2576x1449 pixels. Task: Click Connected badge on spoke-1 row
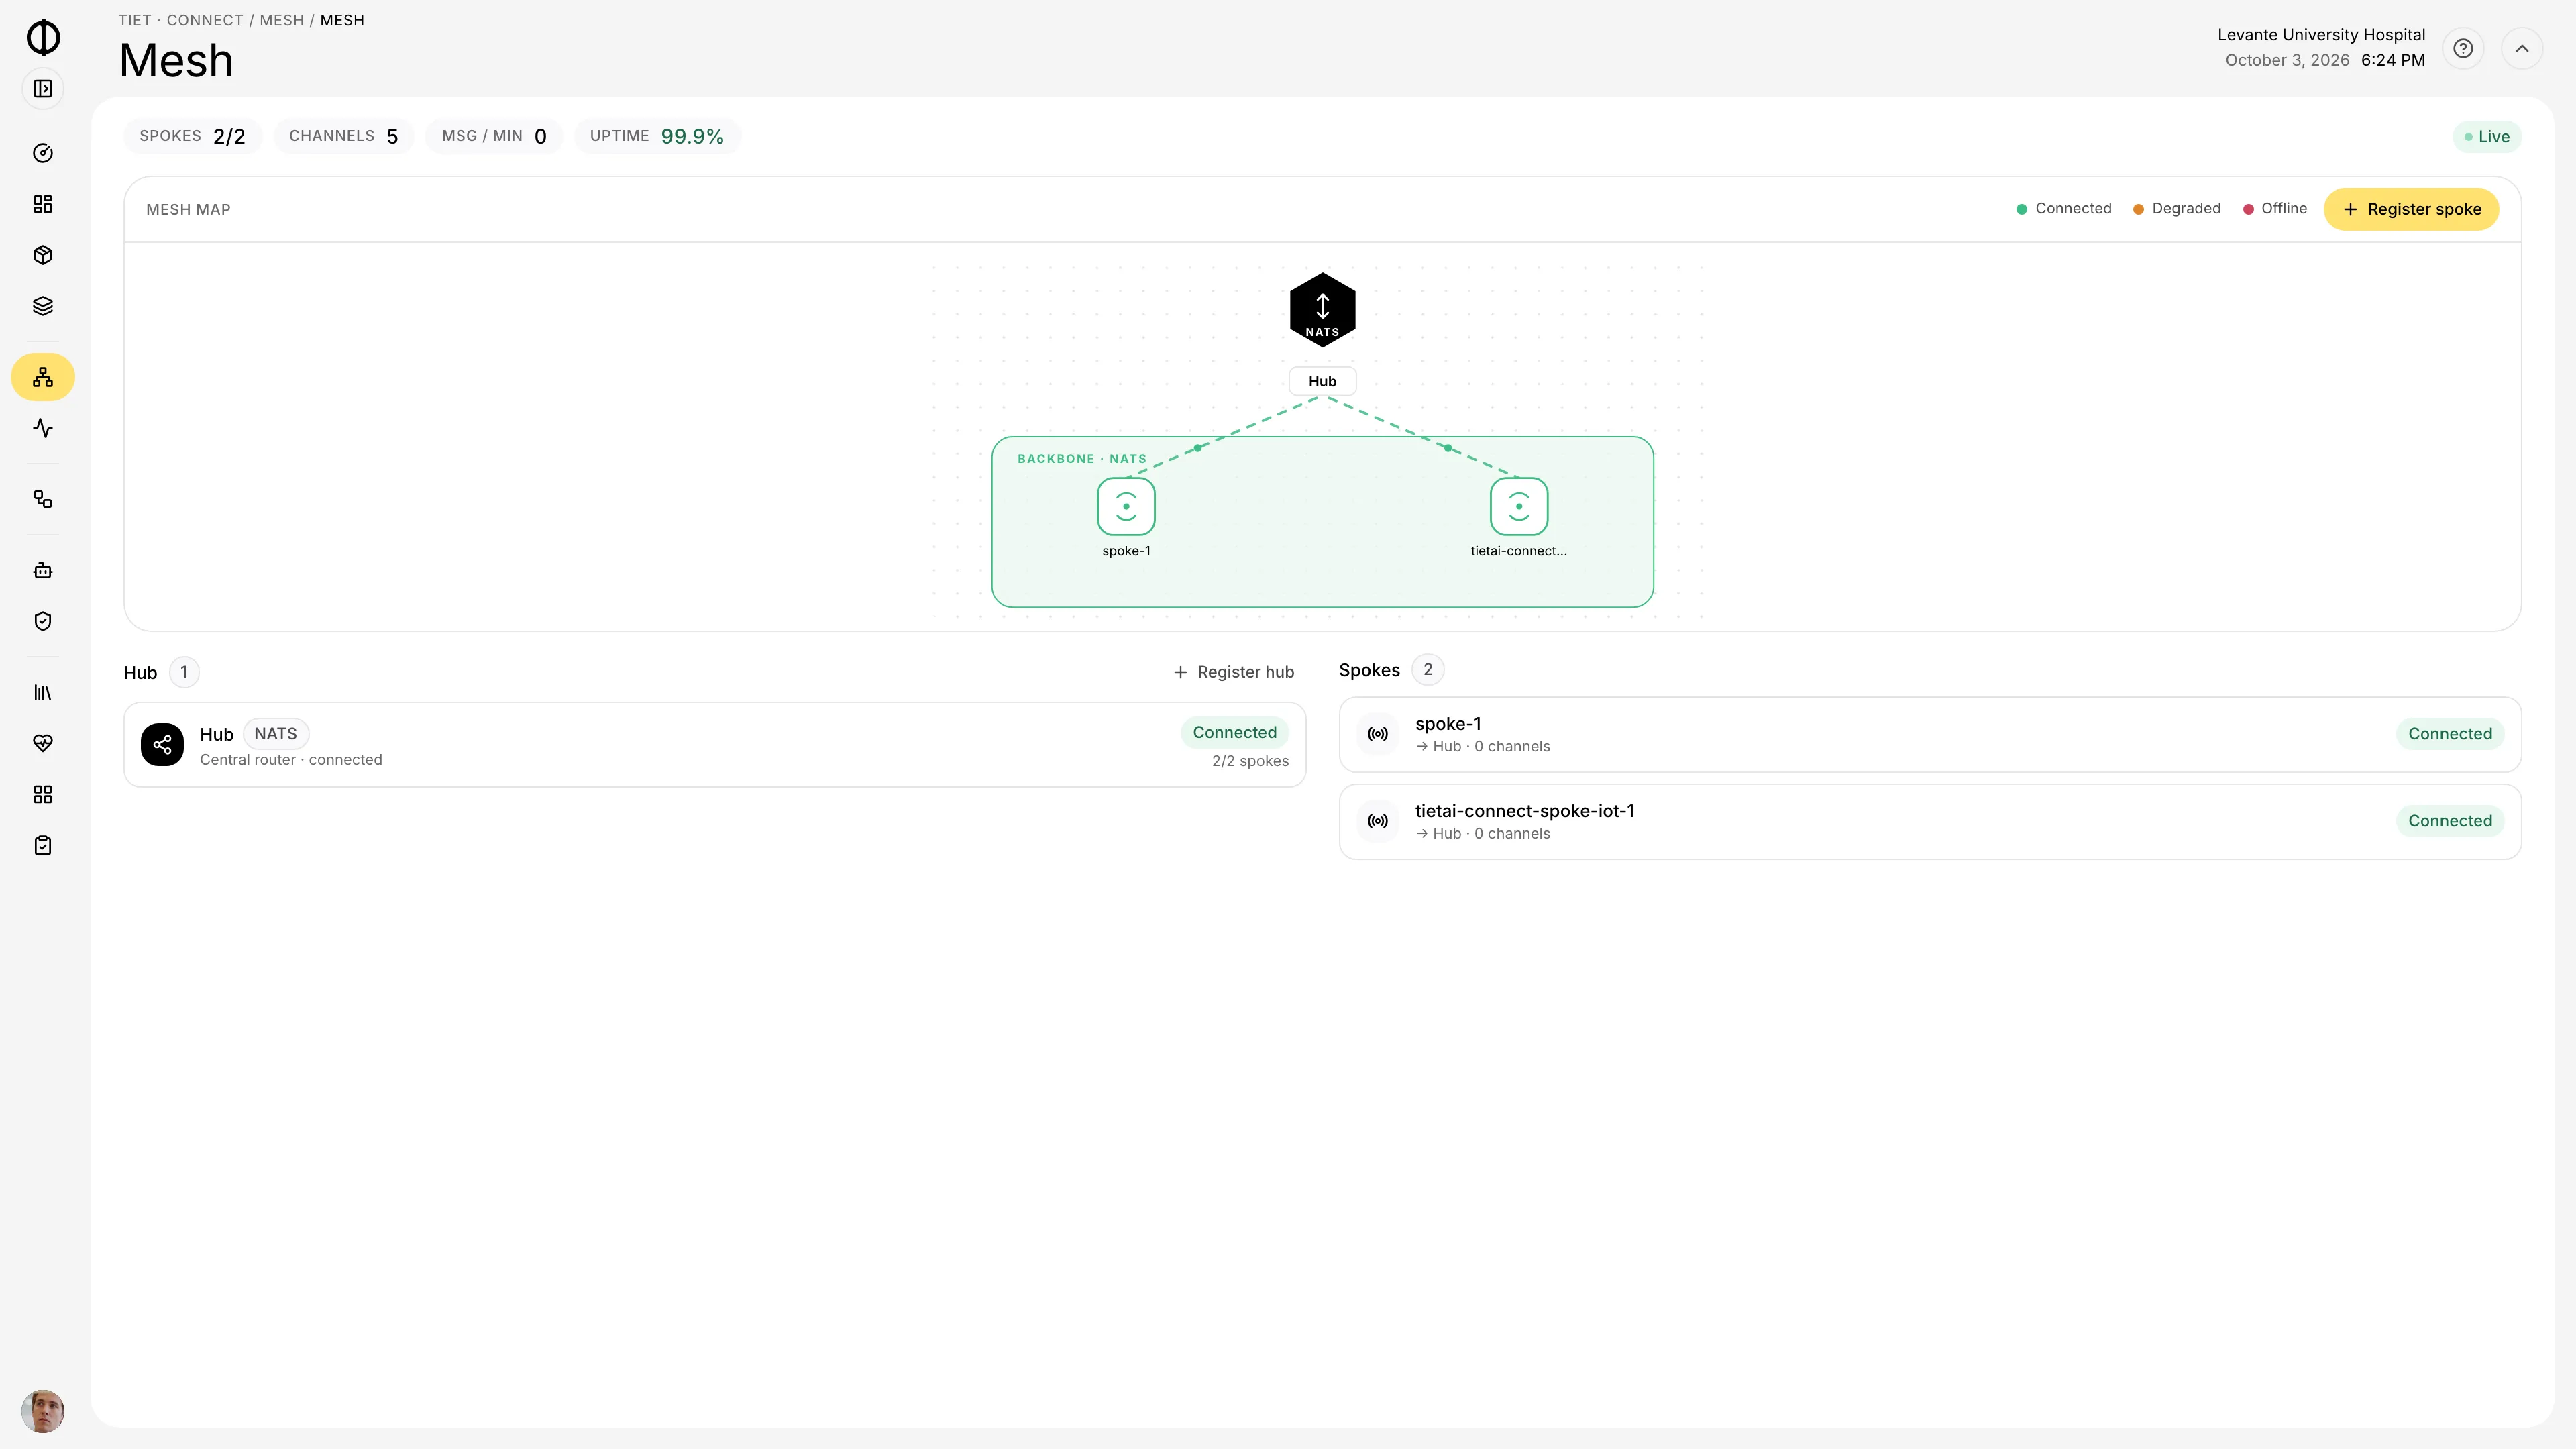[x=2449, y=734]
